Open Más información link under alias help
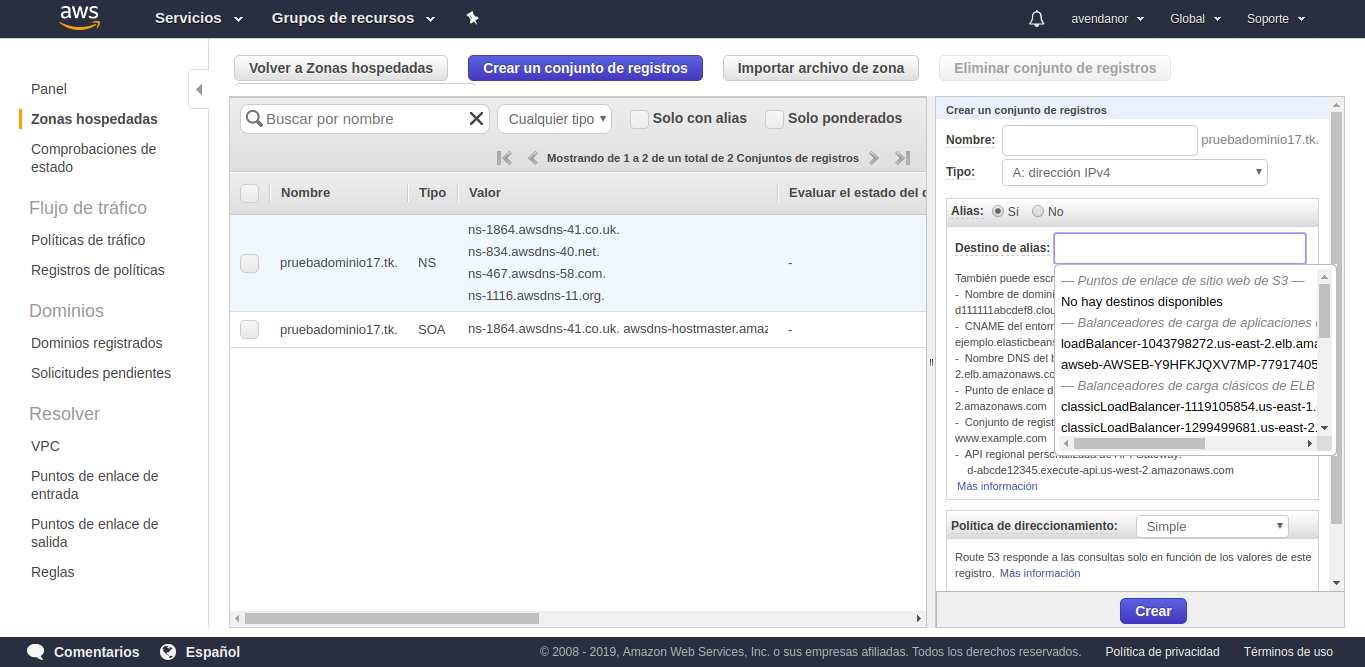1365x667 pixels. coord(997,486)
